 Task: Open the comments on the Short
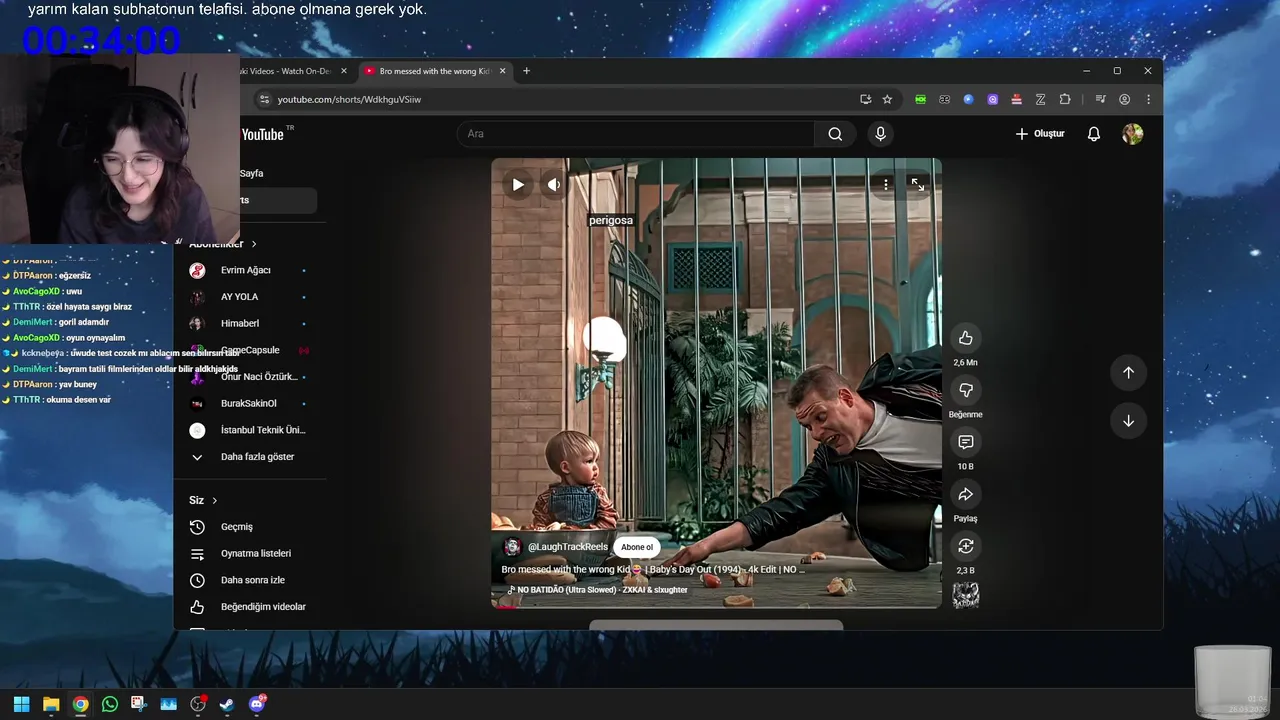click(x=965, y=442)
